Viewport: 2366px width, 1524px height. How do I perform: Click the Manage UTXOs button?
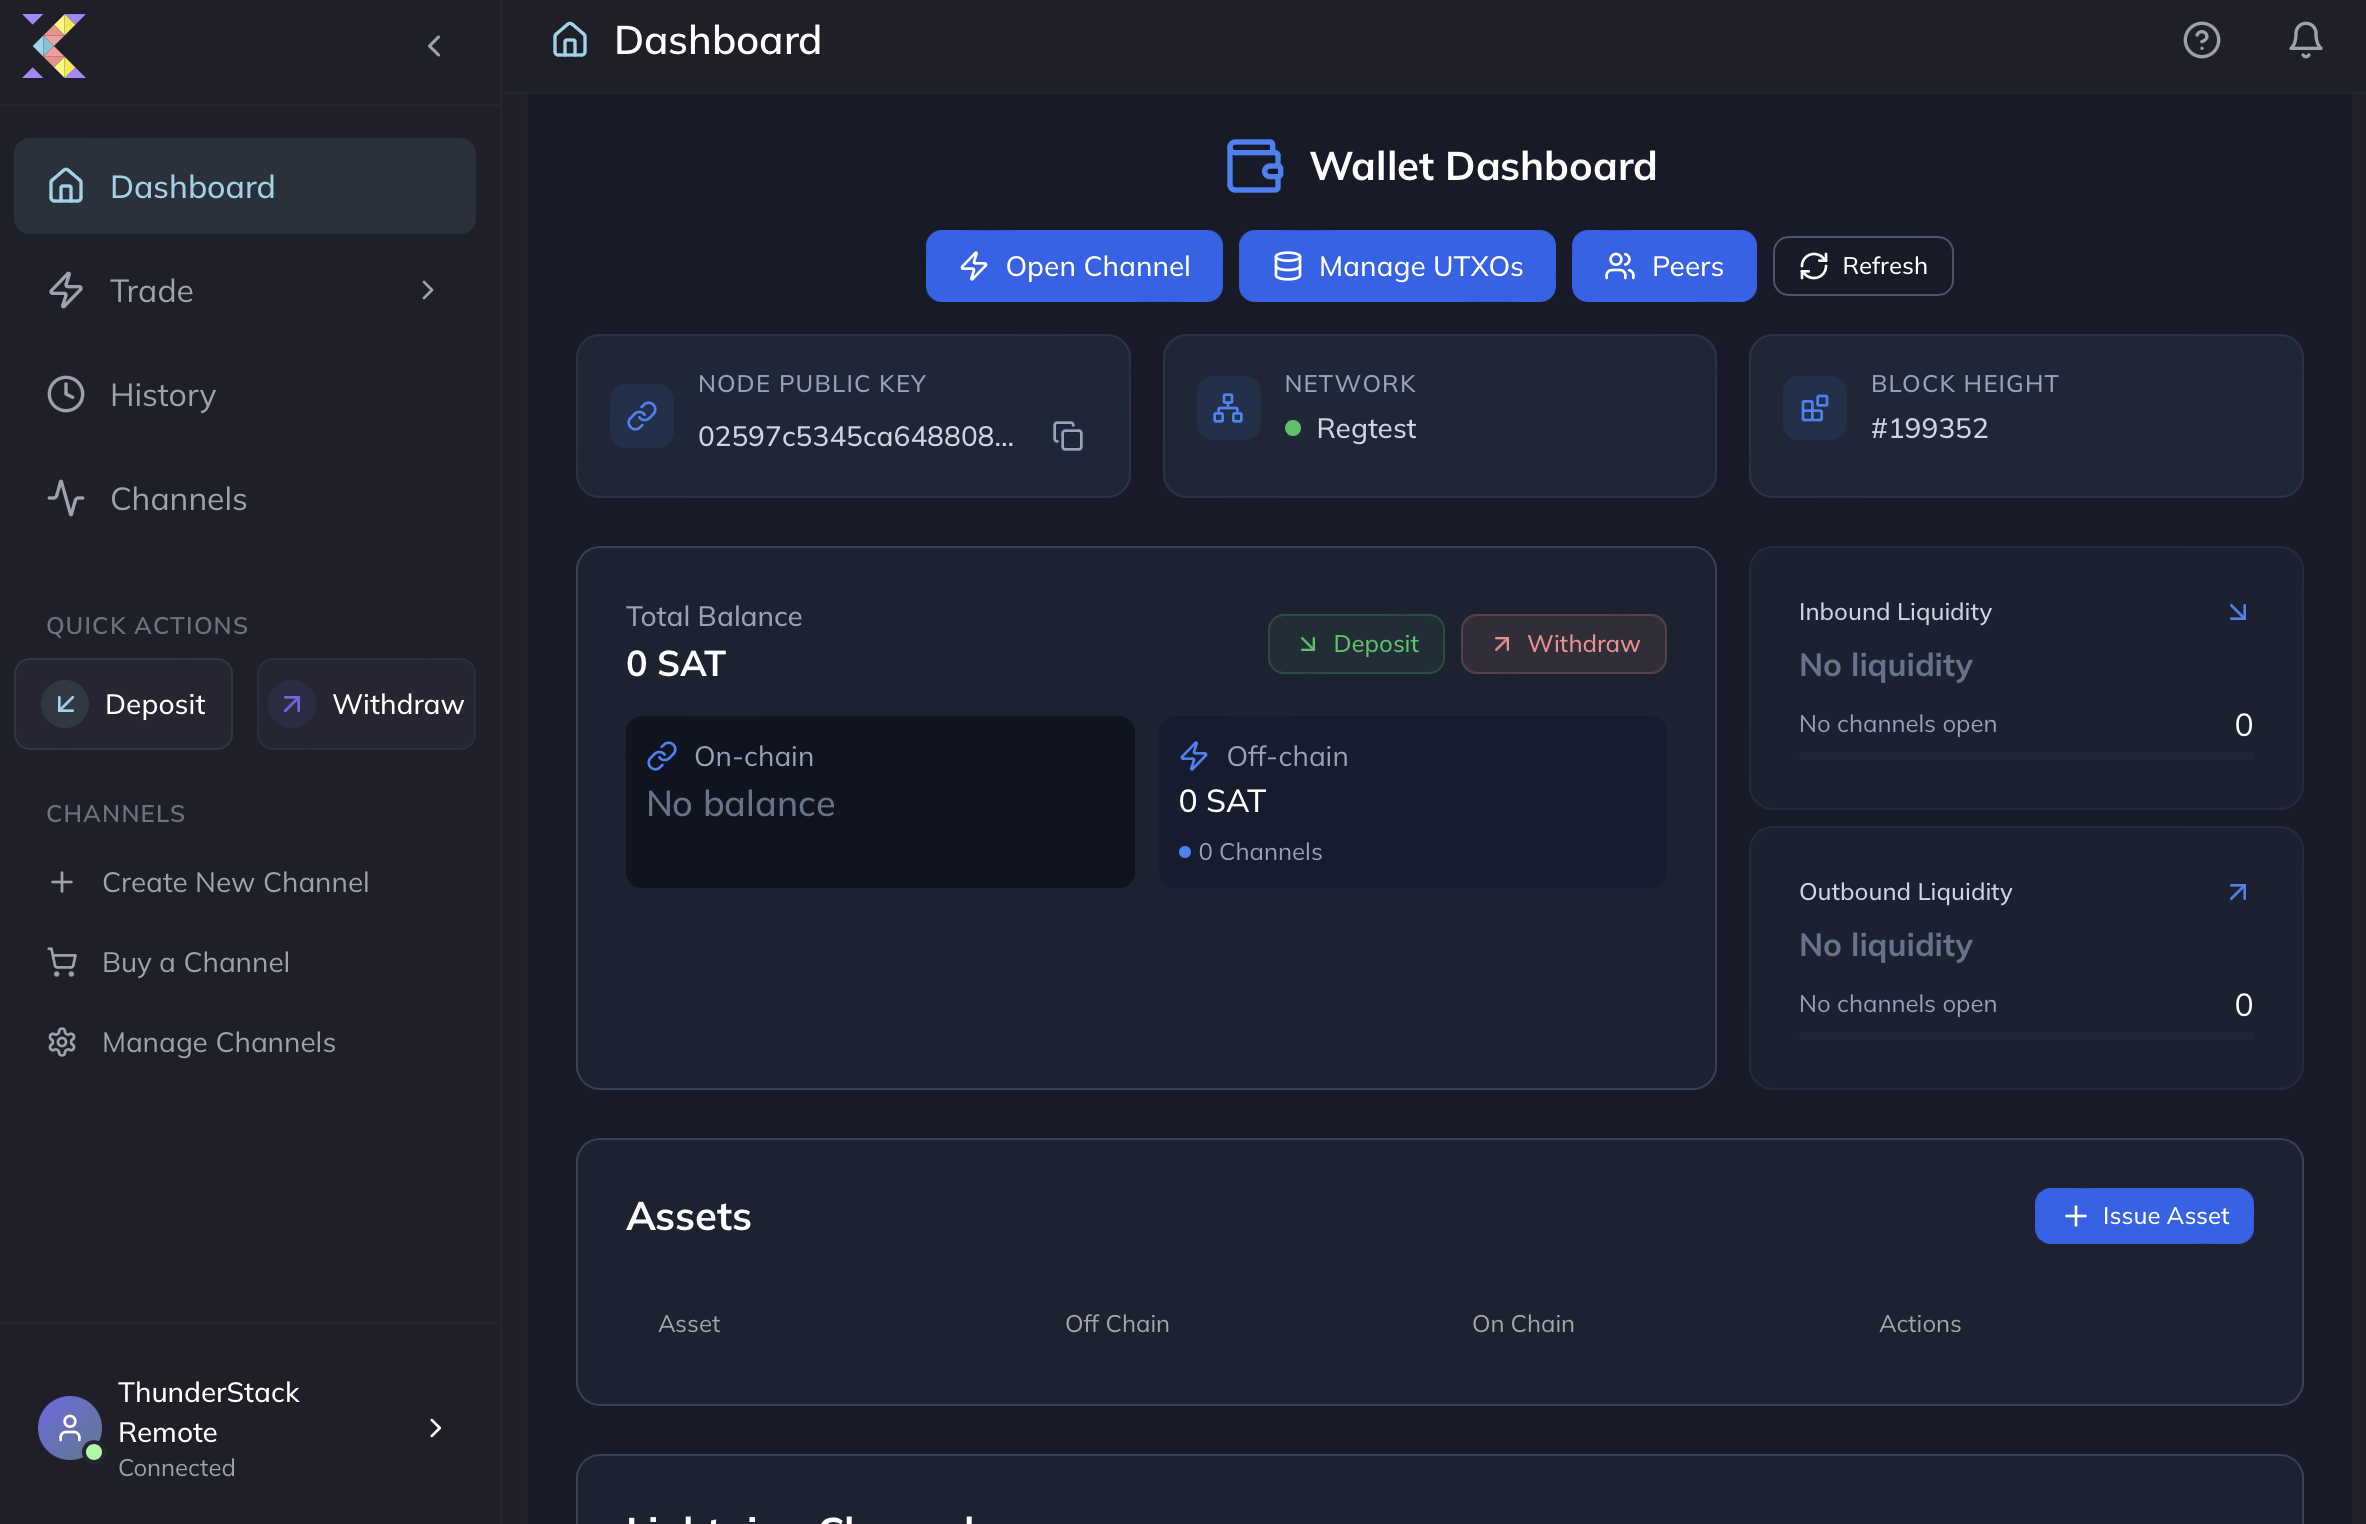1396,266
